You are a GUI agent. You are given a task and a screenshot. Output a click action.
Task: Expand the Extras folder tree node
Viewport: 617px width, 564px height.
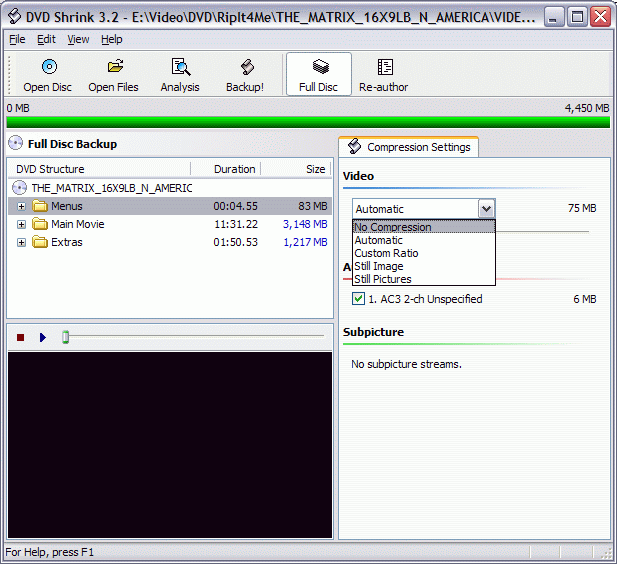[x=22, y=242]
